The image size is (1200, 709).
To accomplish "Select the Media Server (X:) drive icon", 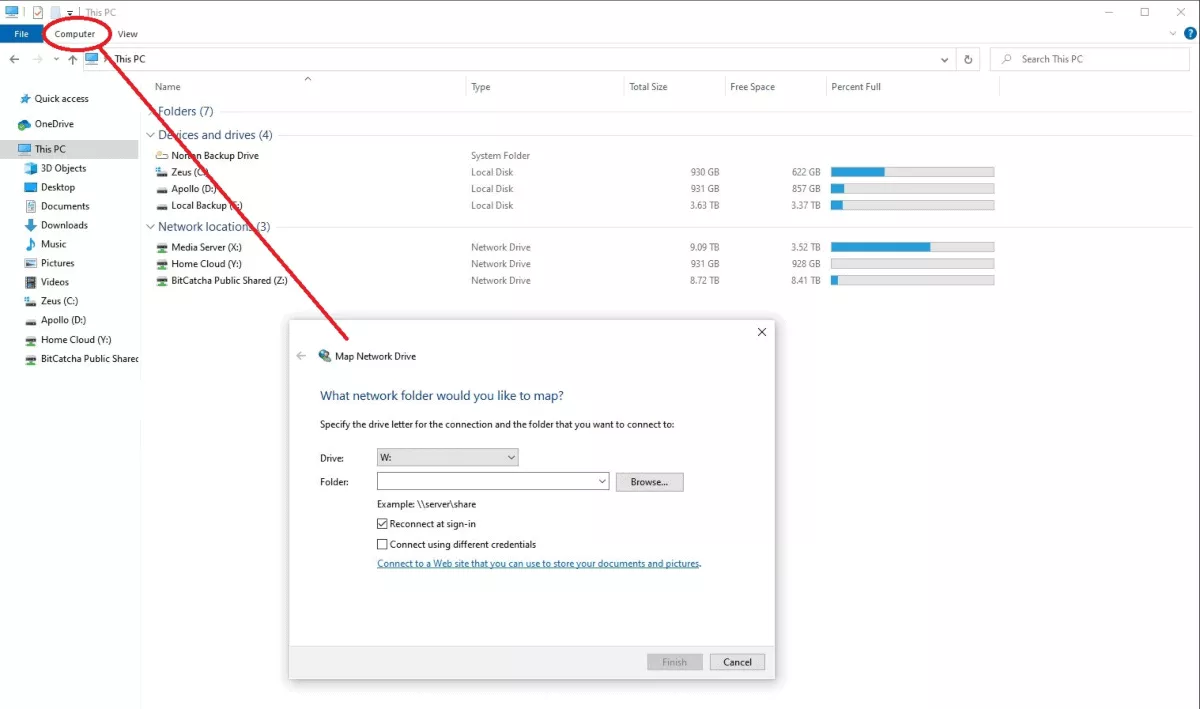I will [x=163, y=247].
